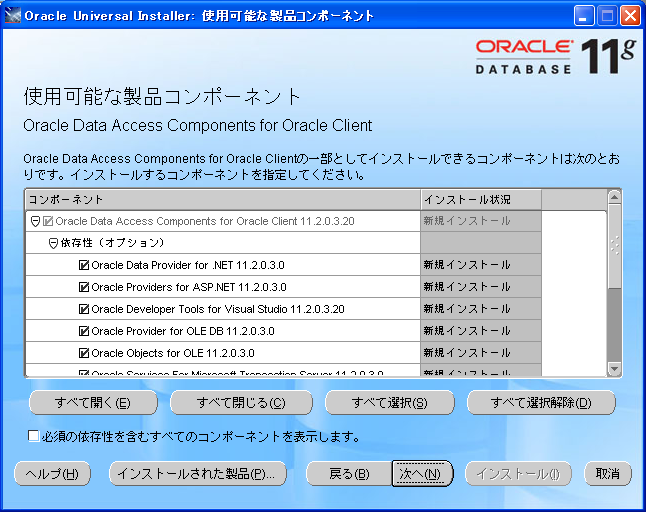Uncheck Oracle Data Provider for .NET checkbox
This screenshot has height=512, width=646.
[x=84, y=265]
